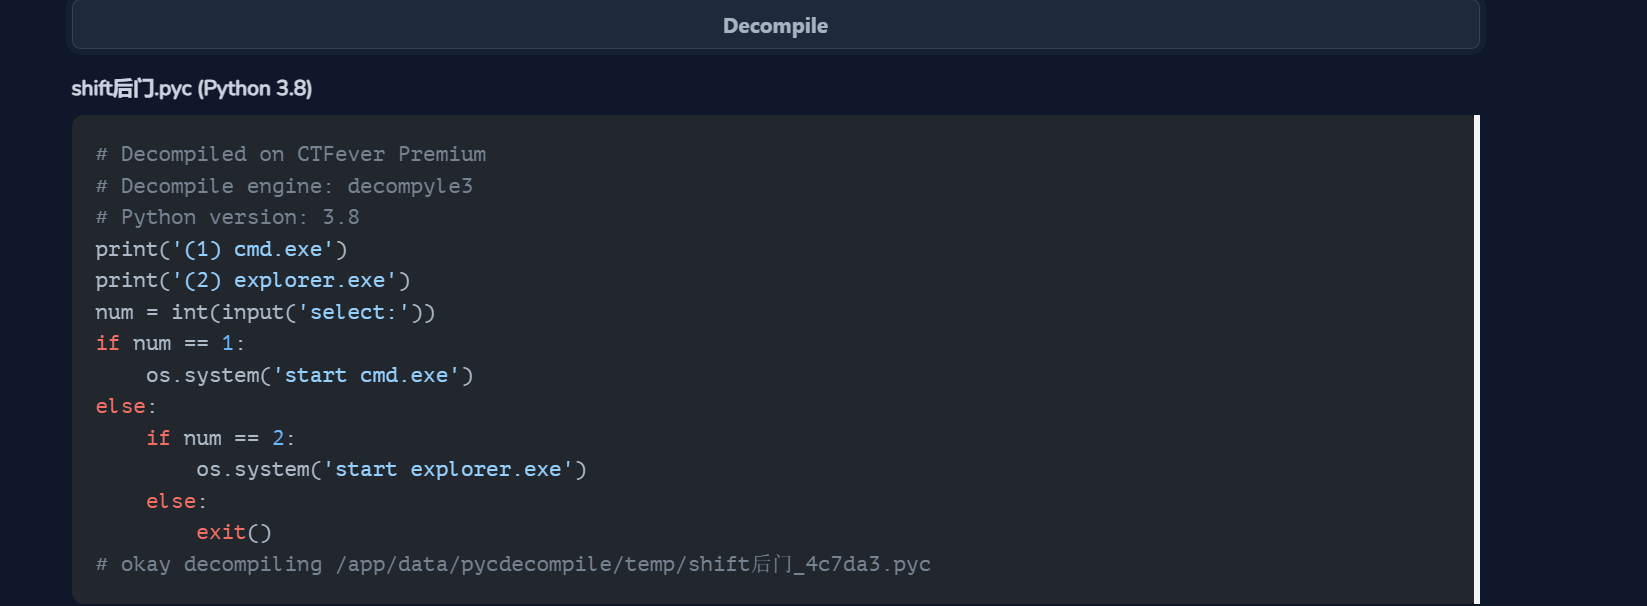Click the "Python version: 3.8" comment line
Screen dimensions: 1647x606
click(x=228, y=217)
